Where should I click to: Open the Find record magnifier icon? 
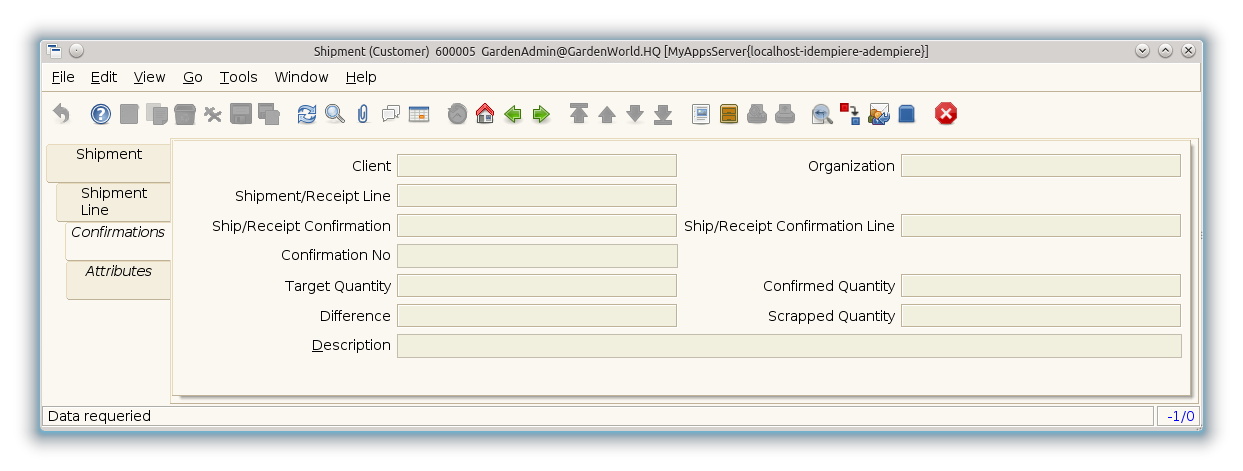(335, 114)
